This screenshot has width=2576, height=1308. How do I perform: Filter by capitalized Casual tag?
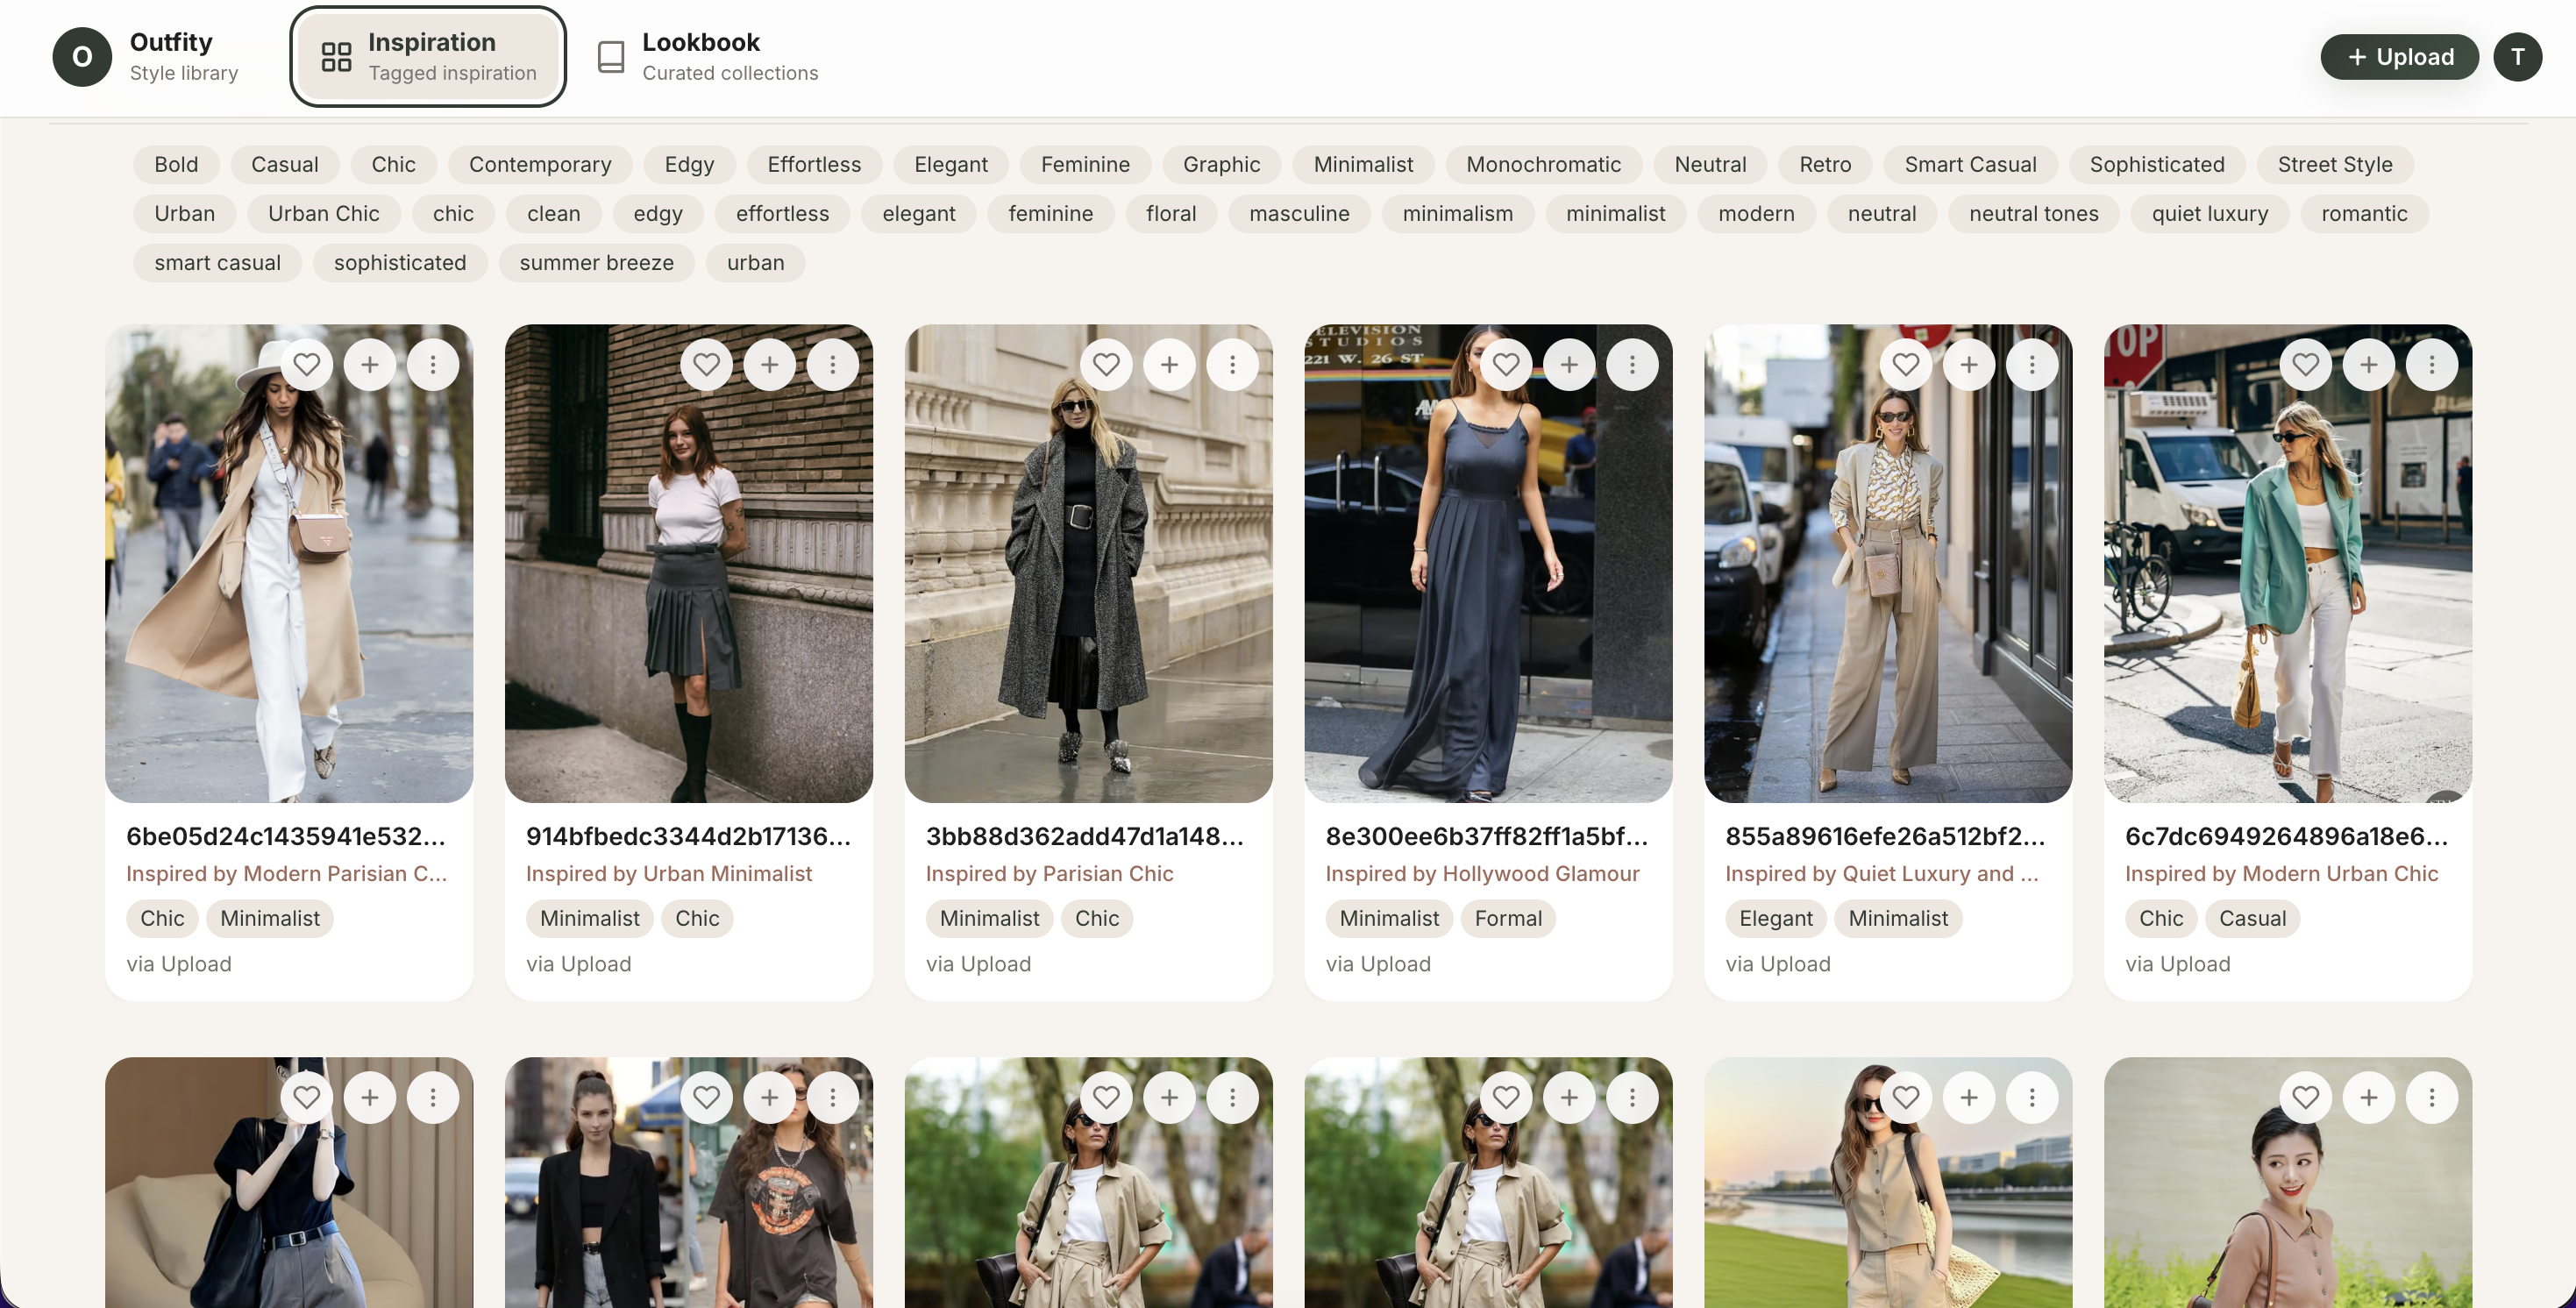pos(285,165)
